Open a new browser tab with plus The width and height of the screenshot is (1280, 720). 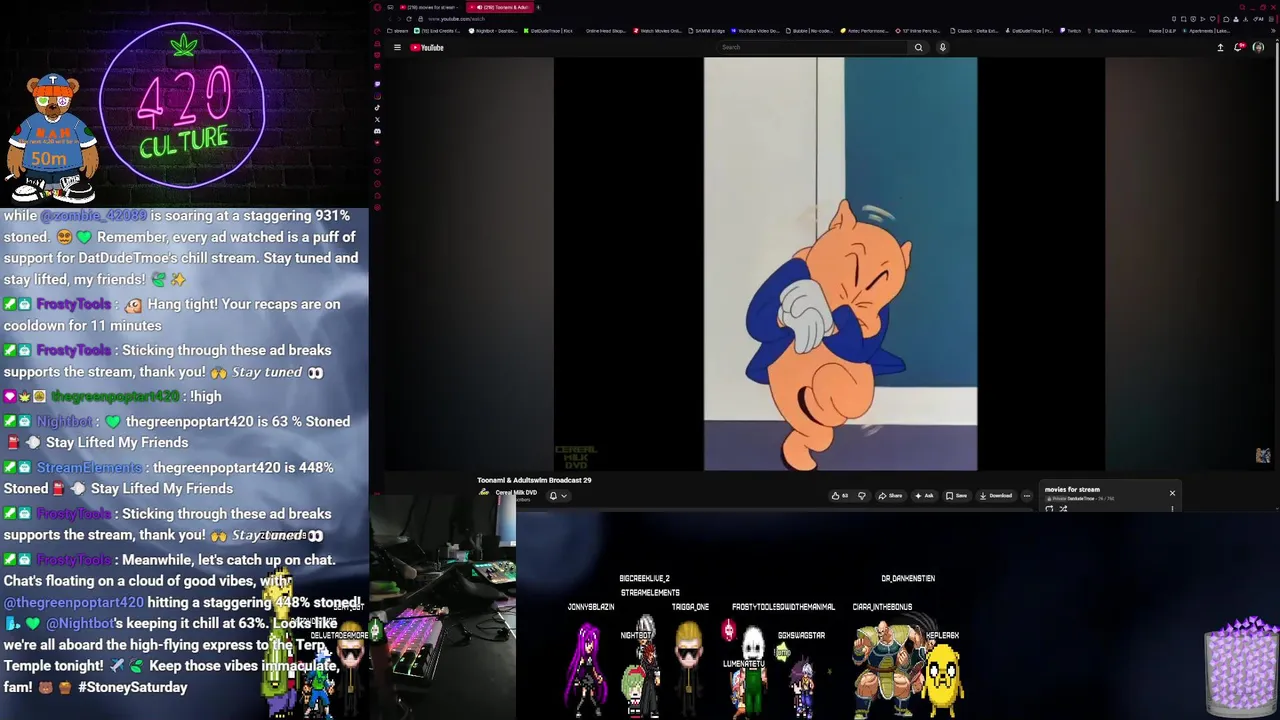[538, 7]
